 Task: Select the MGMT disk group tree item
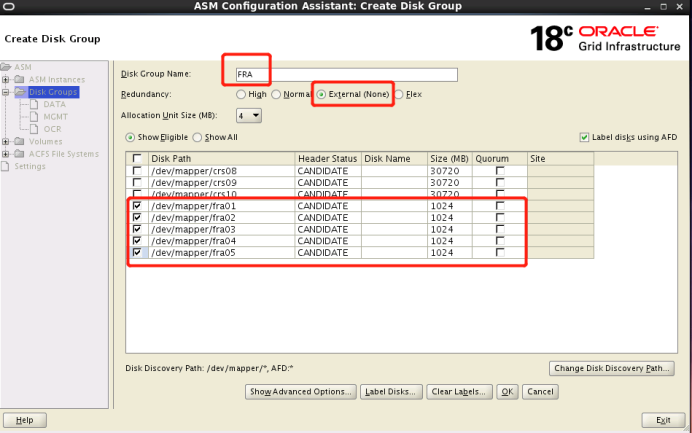[56, 117]
